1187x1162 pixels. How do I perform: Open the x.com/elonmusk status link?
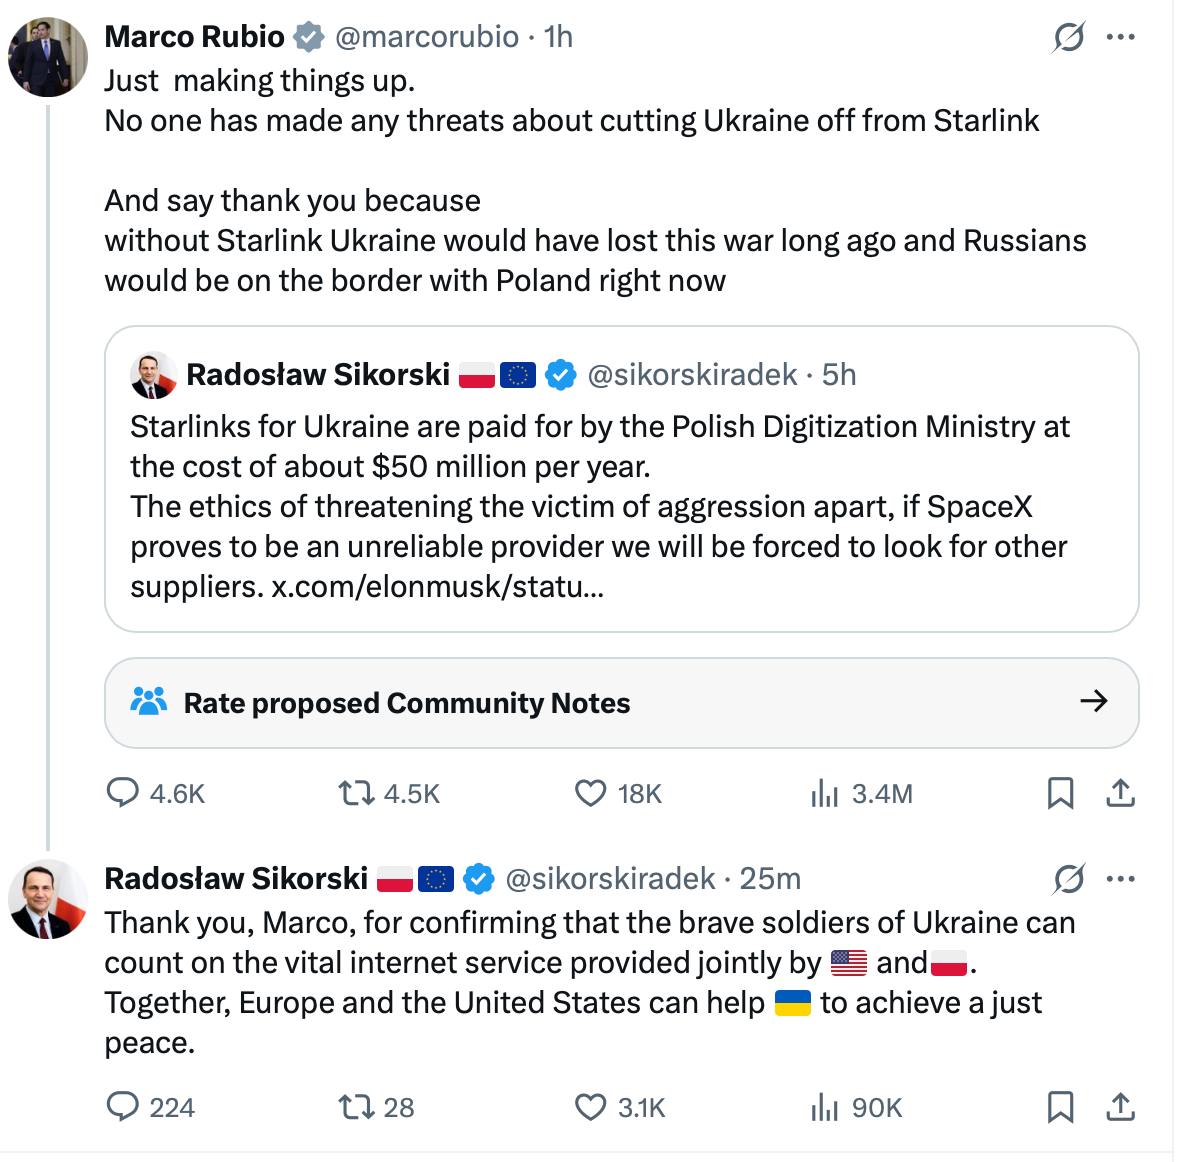pyautogui.click(x=437, y=586)
